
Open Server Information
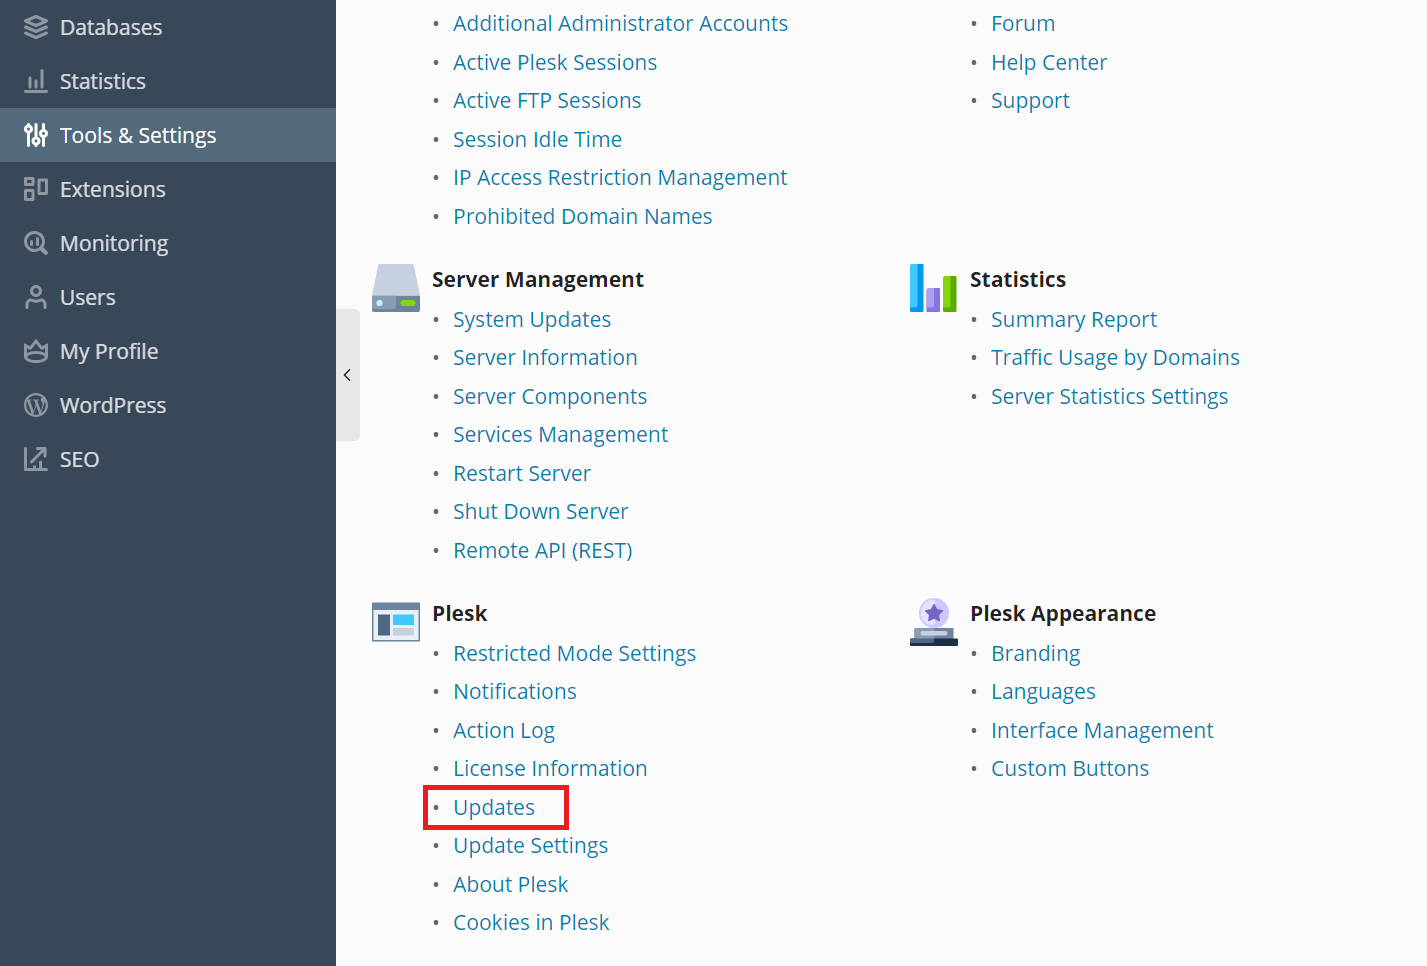545,357
